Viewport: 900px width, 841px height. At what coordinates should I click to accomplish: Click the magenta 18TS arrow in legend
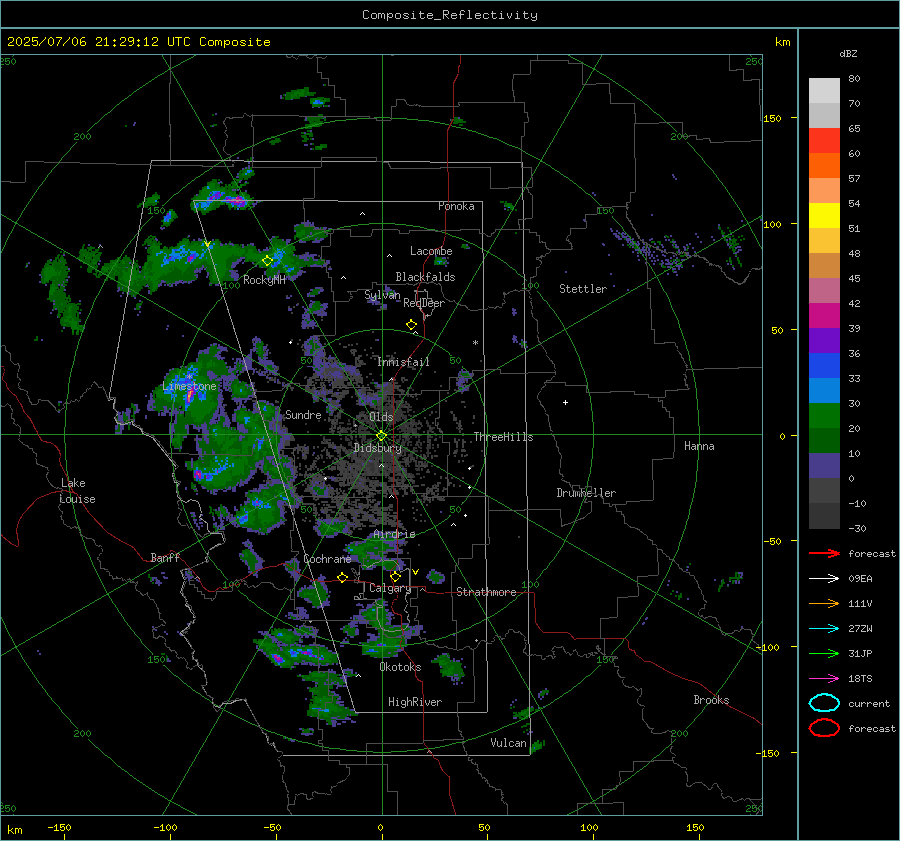[x=824, y=679]
